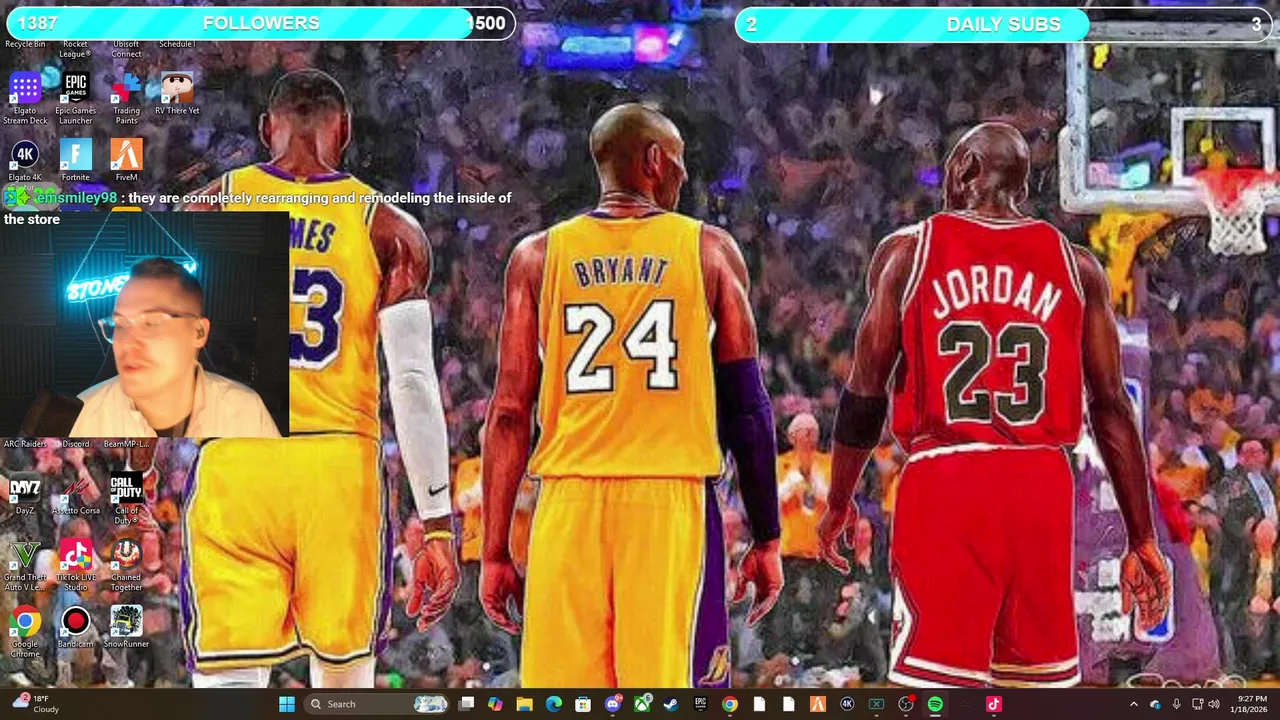Screen dimensions: 1280x720
Task: Select the TikTok LIVE Studio desktop shortcut
Action: point(76,566)
